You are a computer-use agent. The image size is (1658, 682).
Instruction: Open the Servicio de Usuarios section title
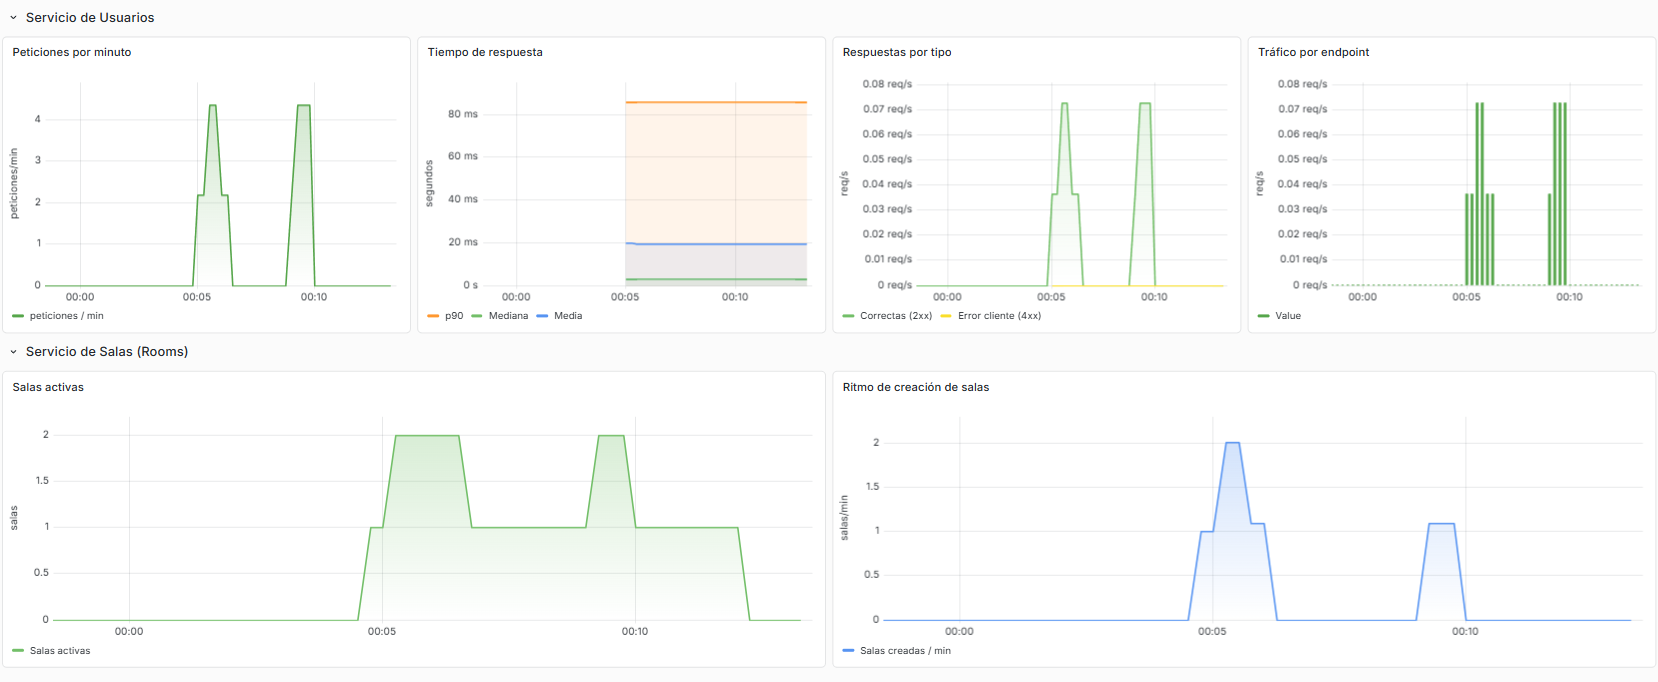click(90, 18)
